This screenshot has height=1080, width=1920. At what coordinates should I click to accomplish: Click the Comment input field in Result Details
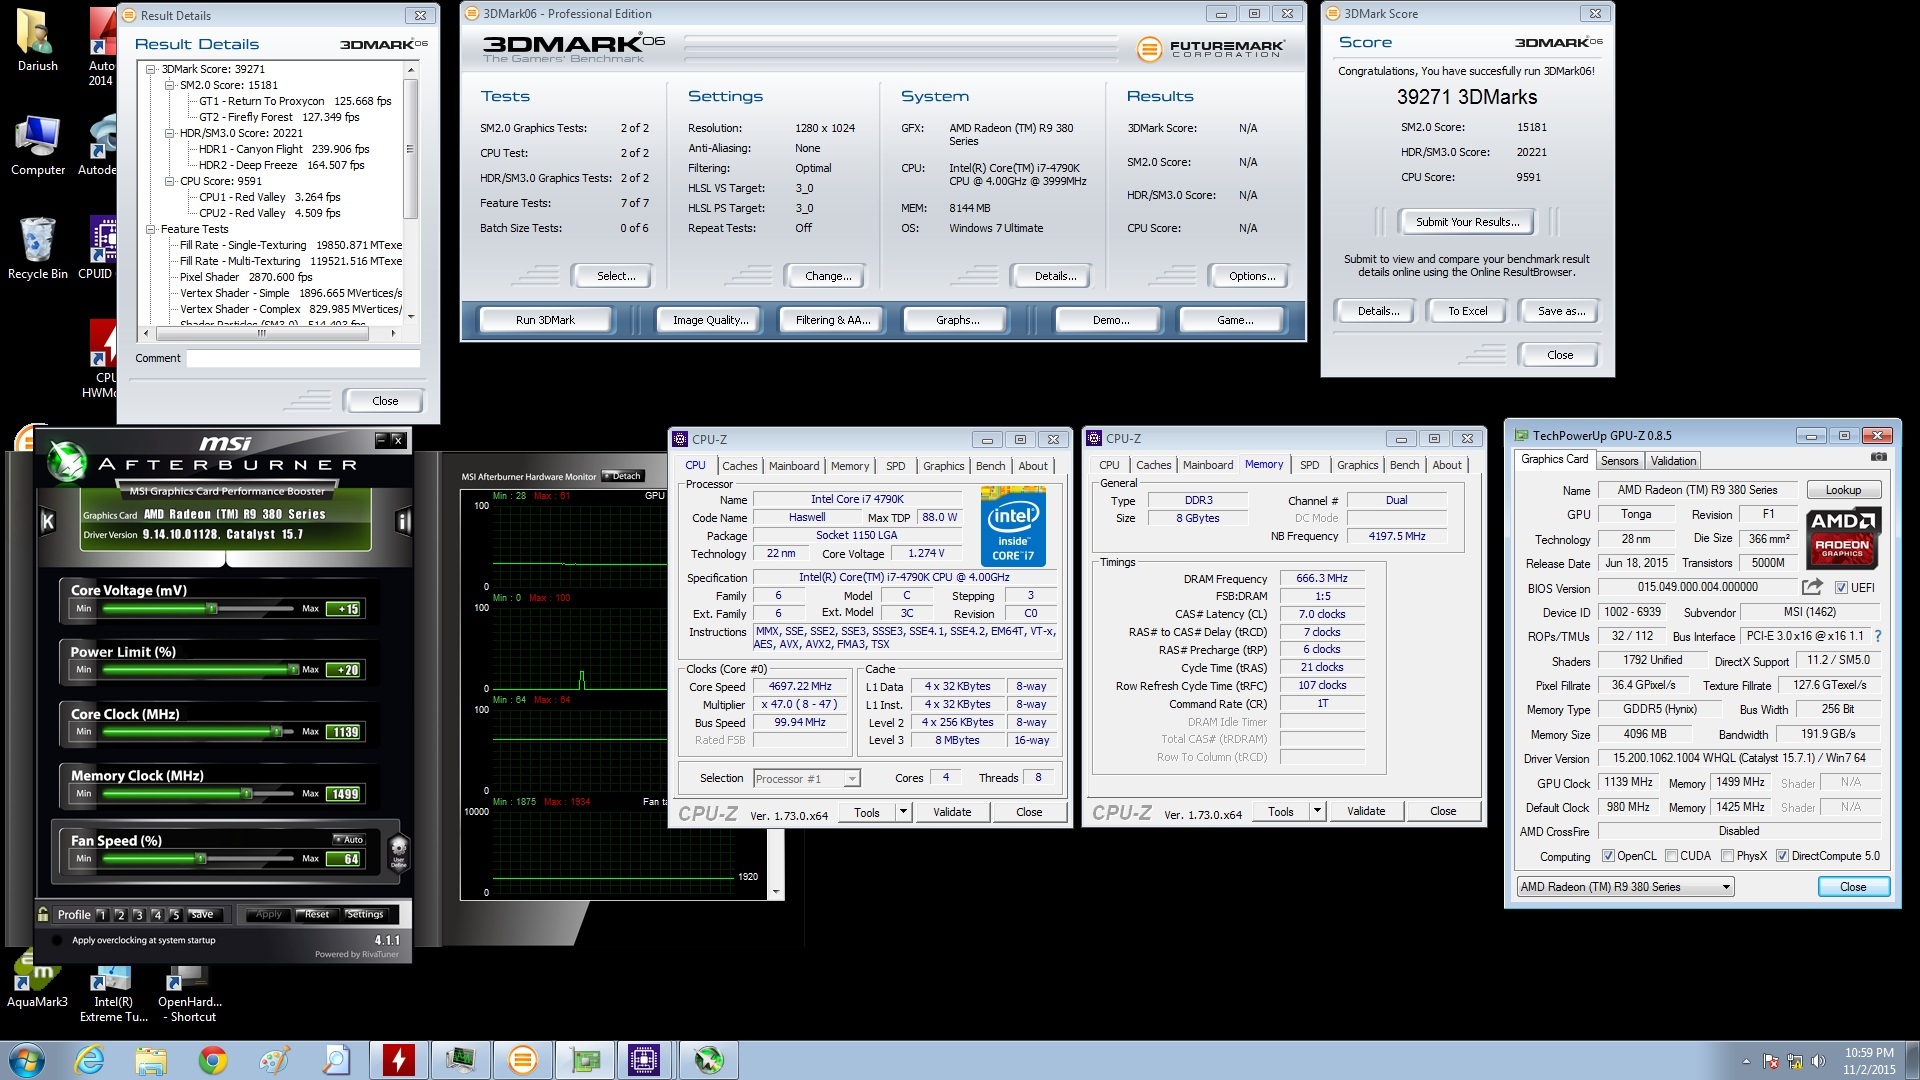(303, 358)
